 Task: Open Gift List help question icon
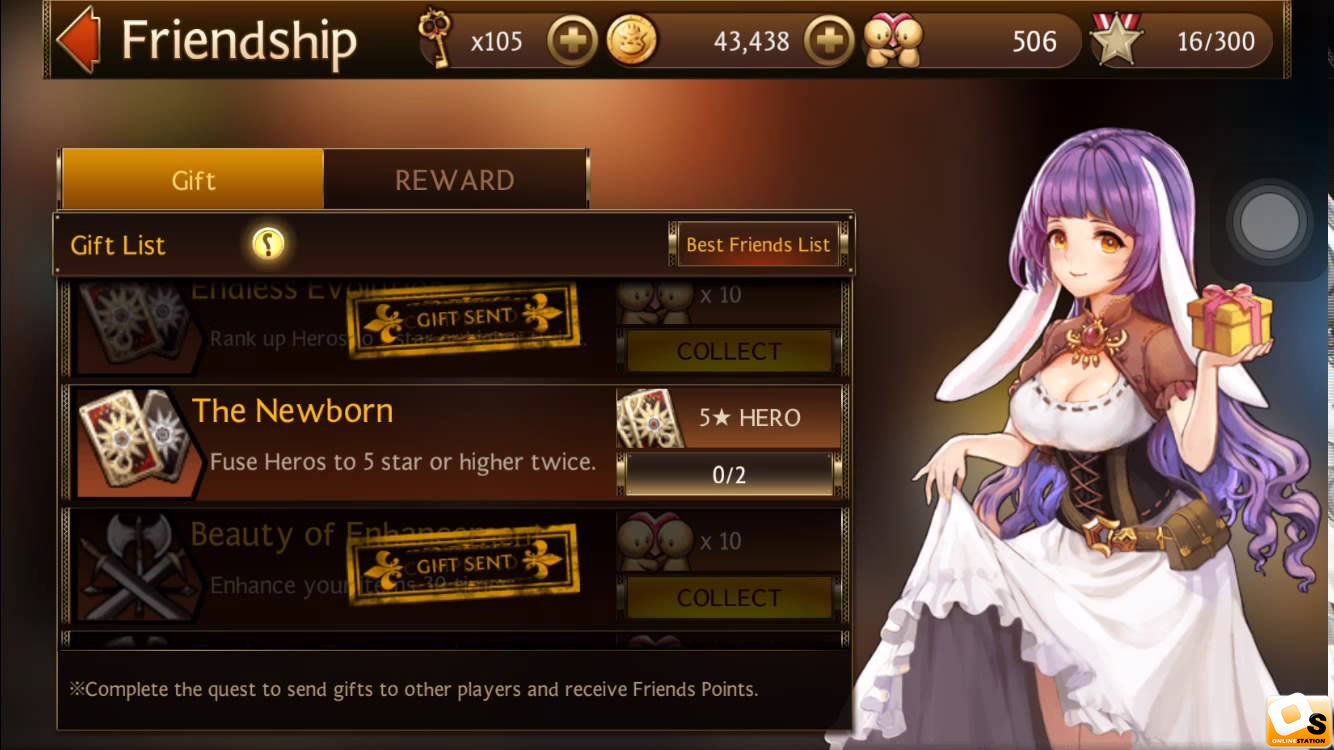click(268, 244)
